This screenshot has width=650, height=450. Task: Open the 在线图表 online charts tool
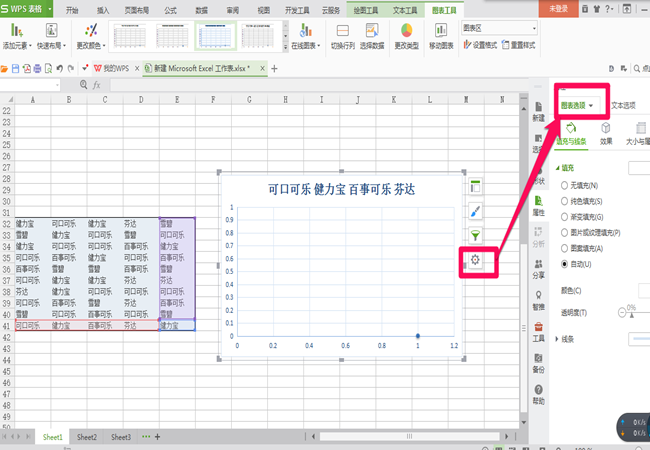click(x=306, y=36)
